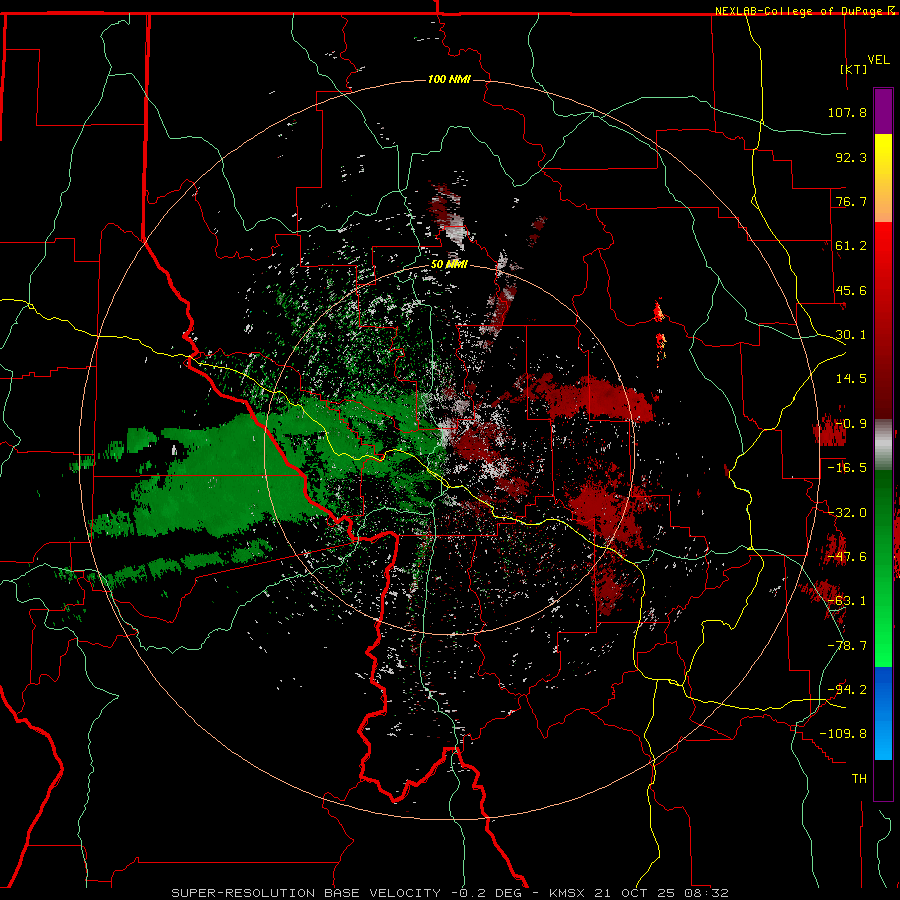This screenshot has height=900, width=900.
Task: Click the -78.7 velocity scale value
Action: coord(847,646)
